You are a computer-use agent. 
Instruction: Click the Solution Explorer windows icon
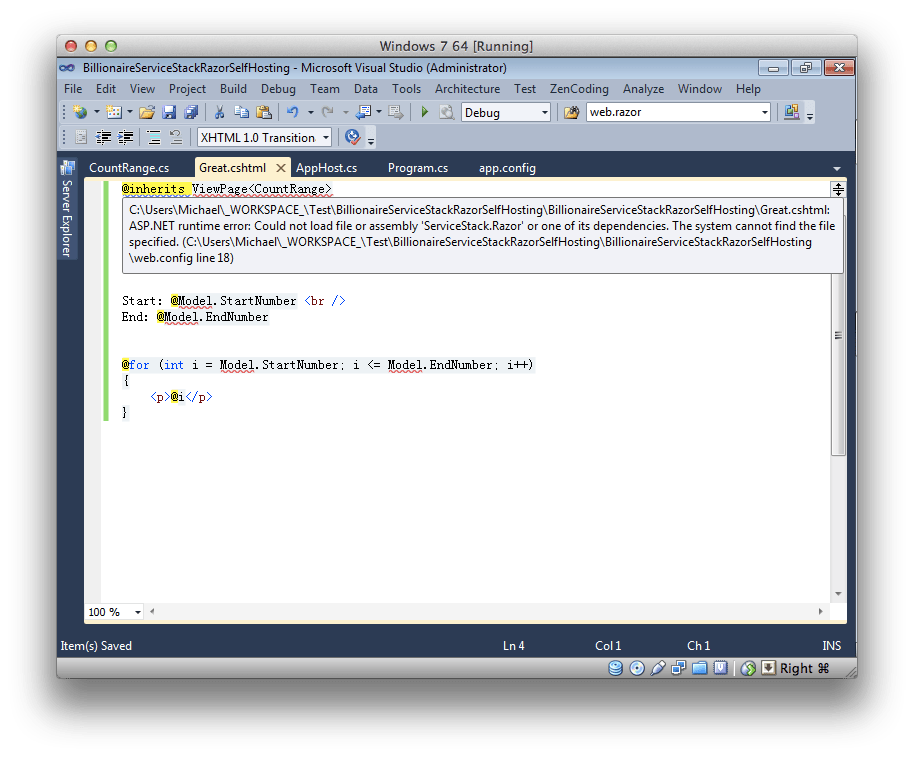point(792,112)
